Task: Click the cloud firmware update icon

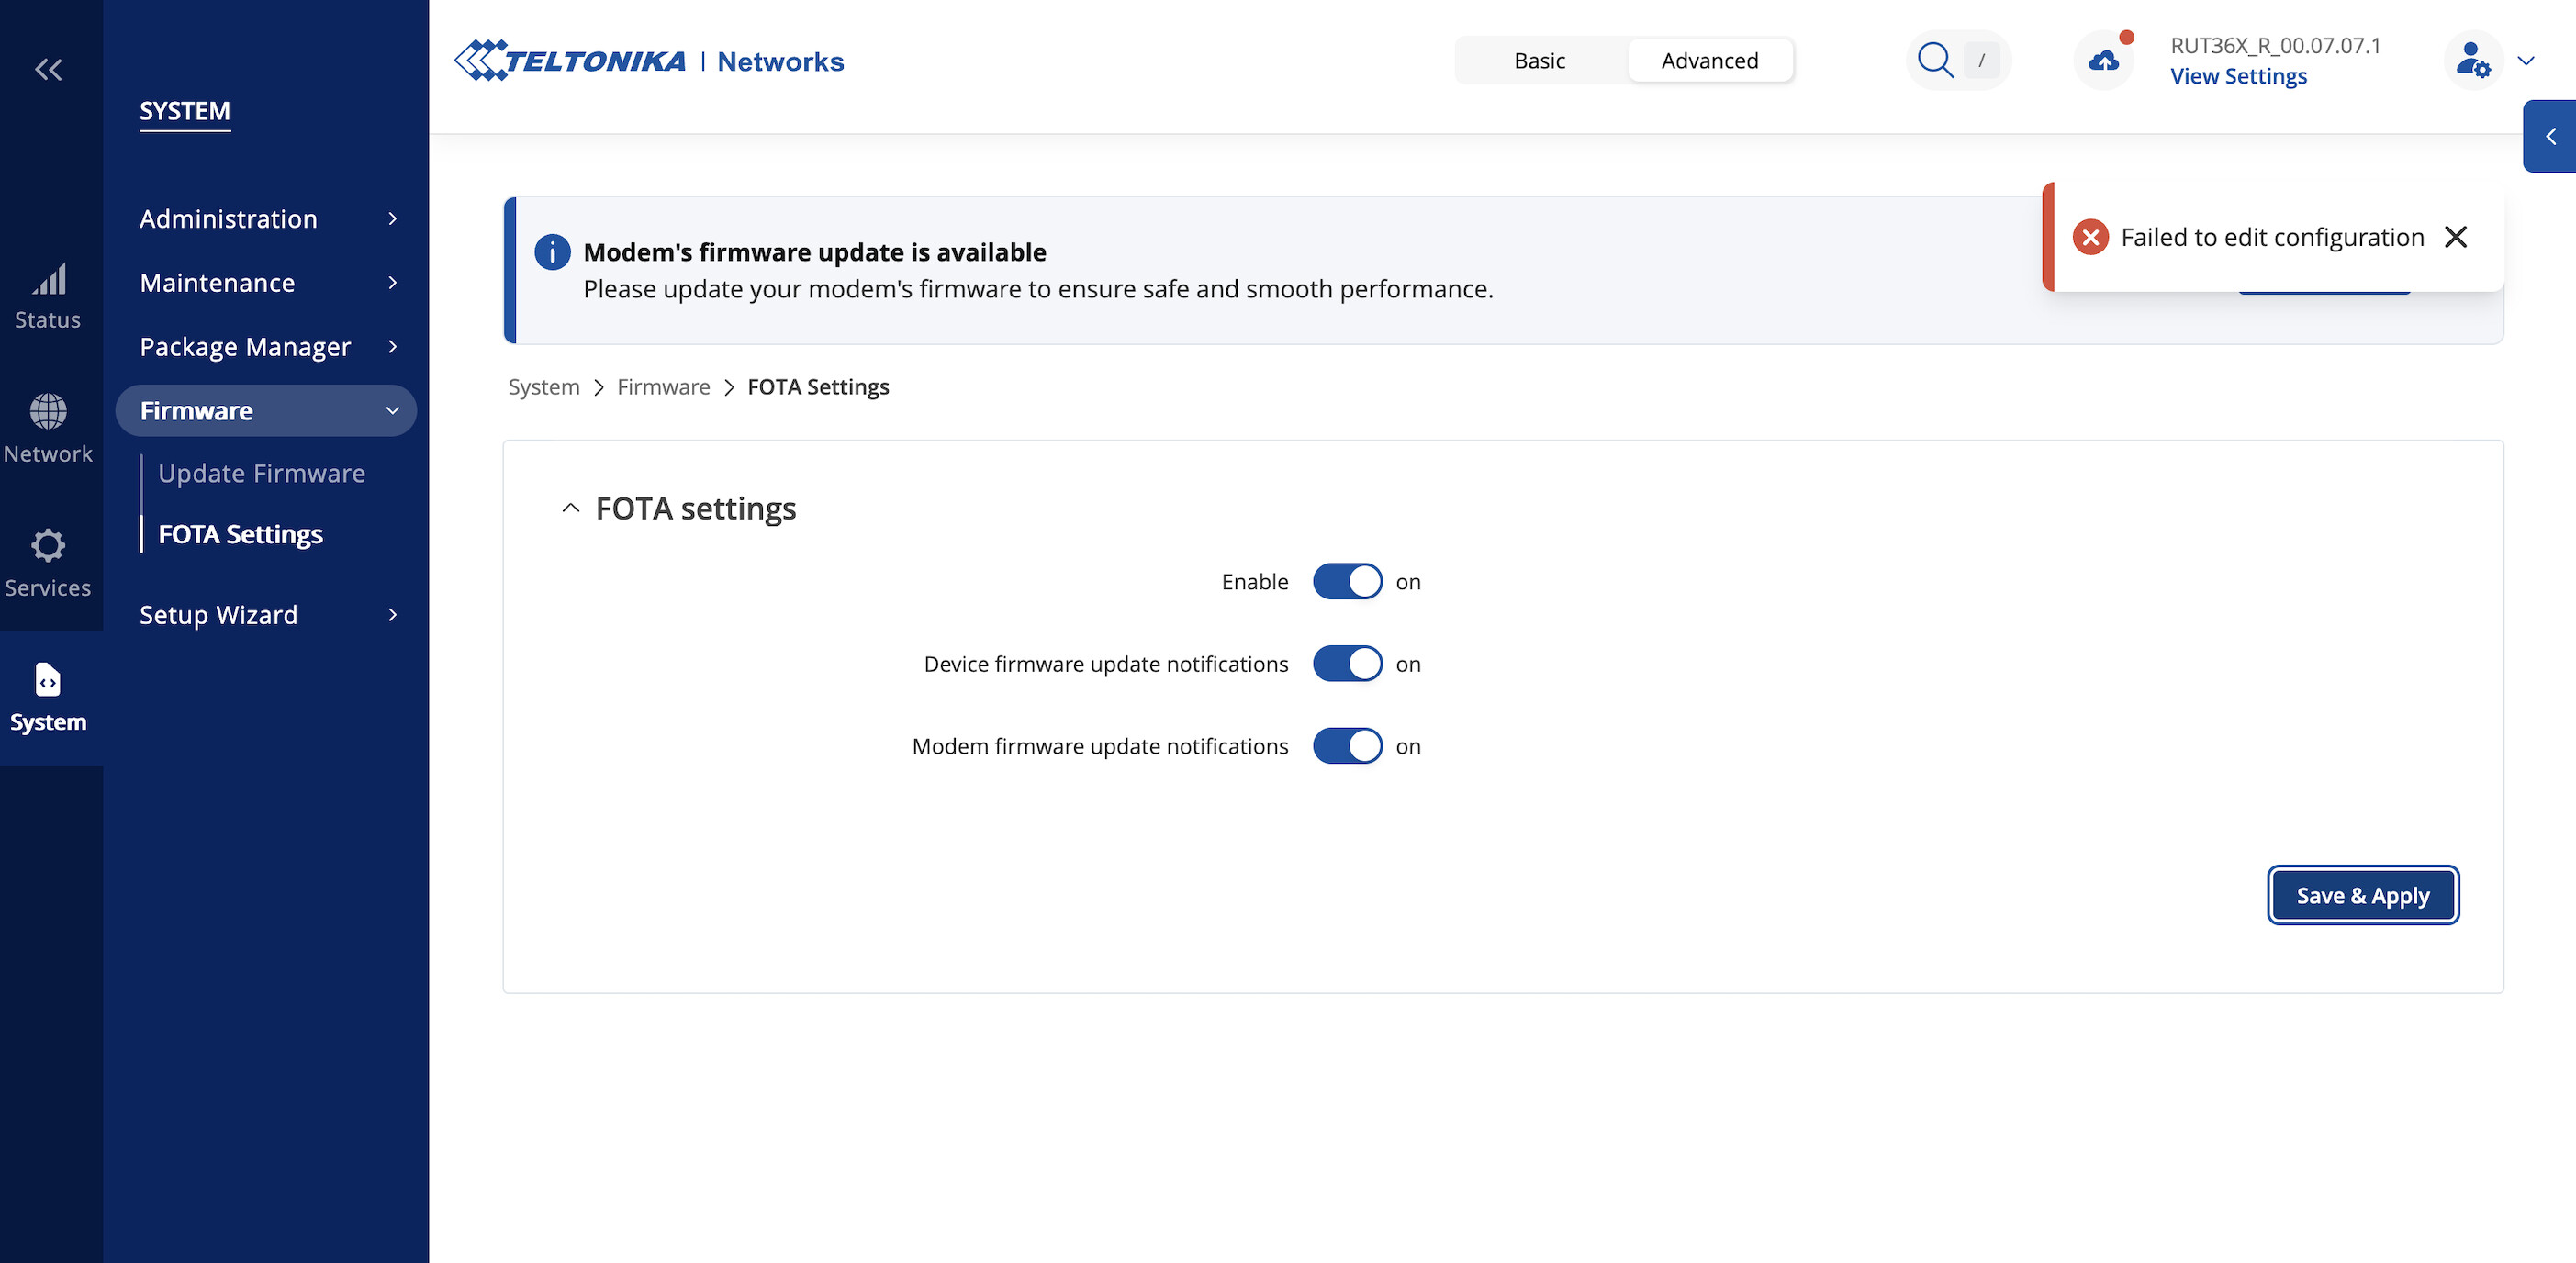Action: tap(2104, 61)
